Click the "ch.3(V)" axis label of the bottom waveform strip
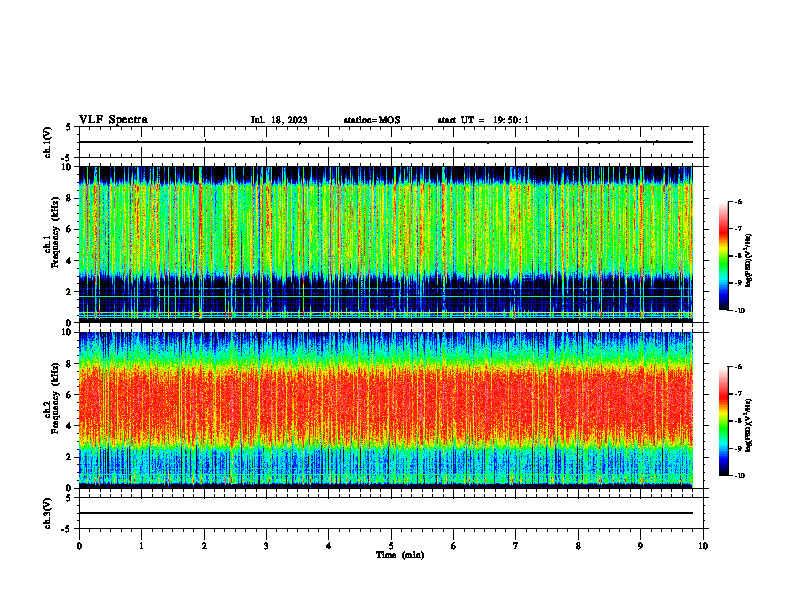The image size is (792, 612). [x=48, y=514]
